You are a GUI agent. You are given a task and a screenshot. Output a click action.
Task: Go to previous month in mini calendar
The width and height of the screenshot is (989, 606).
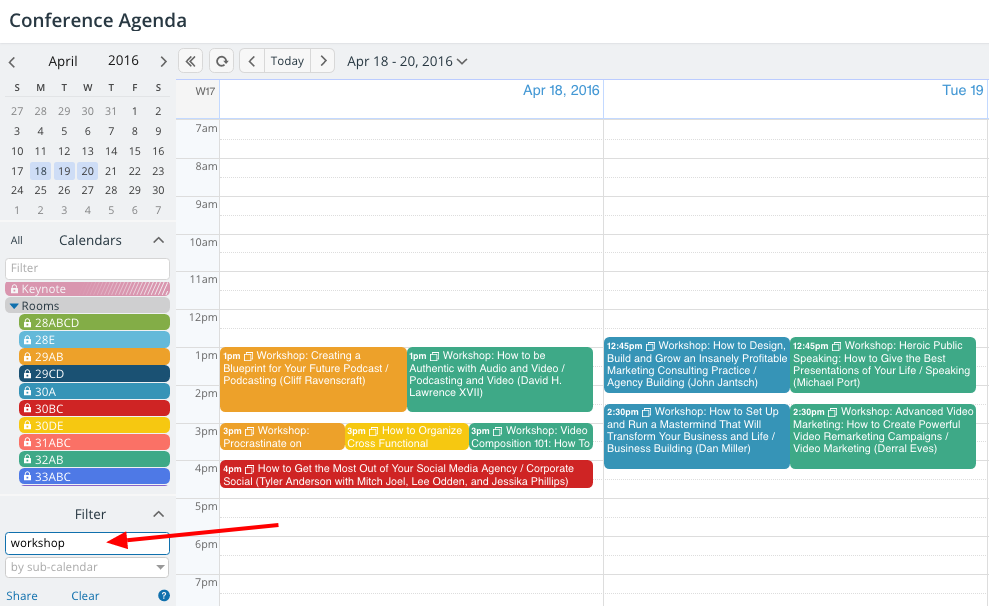coord(12,62)
